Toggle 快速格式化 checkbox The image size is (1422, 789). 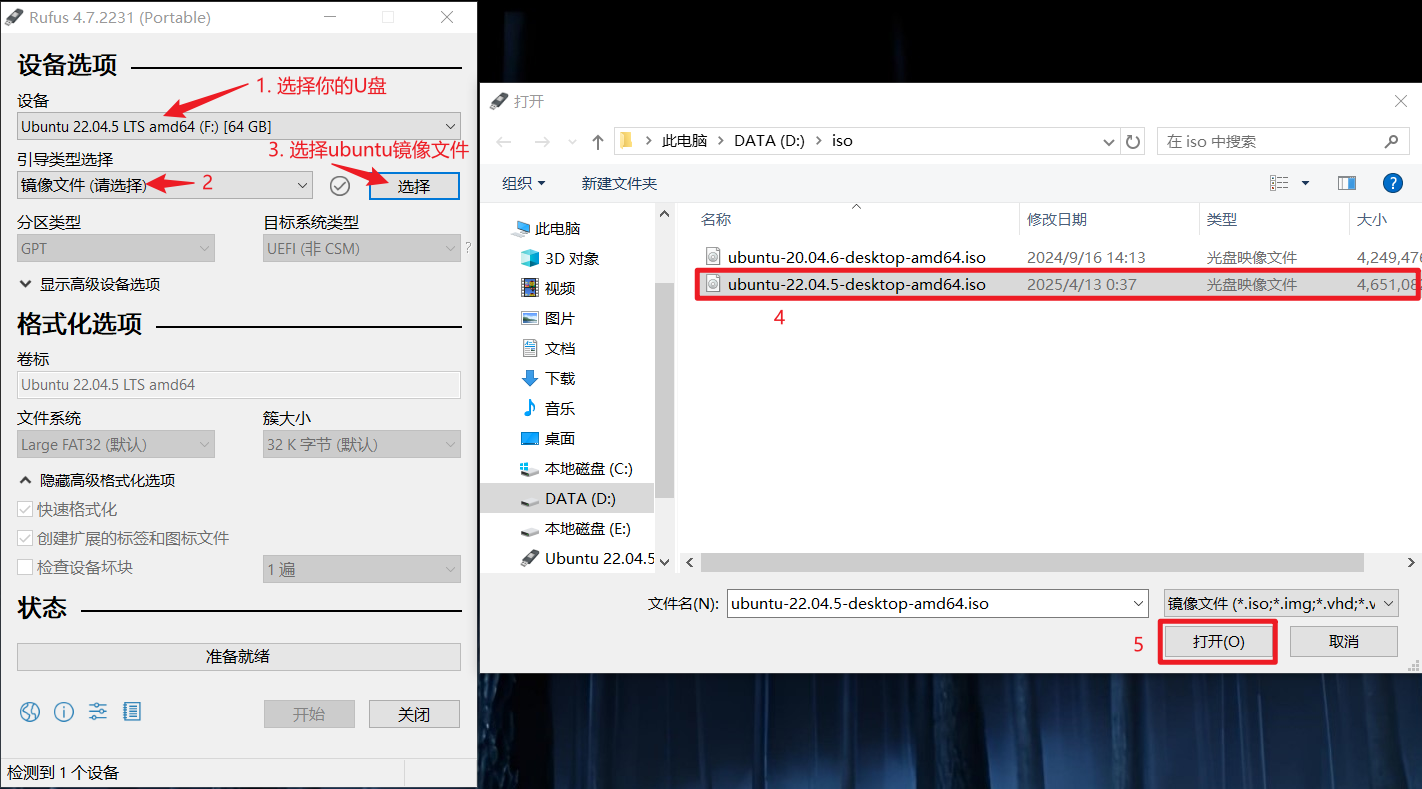(26, 510)
